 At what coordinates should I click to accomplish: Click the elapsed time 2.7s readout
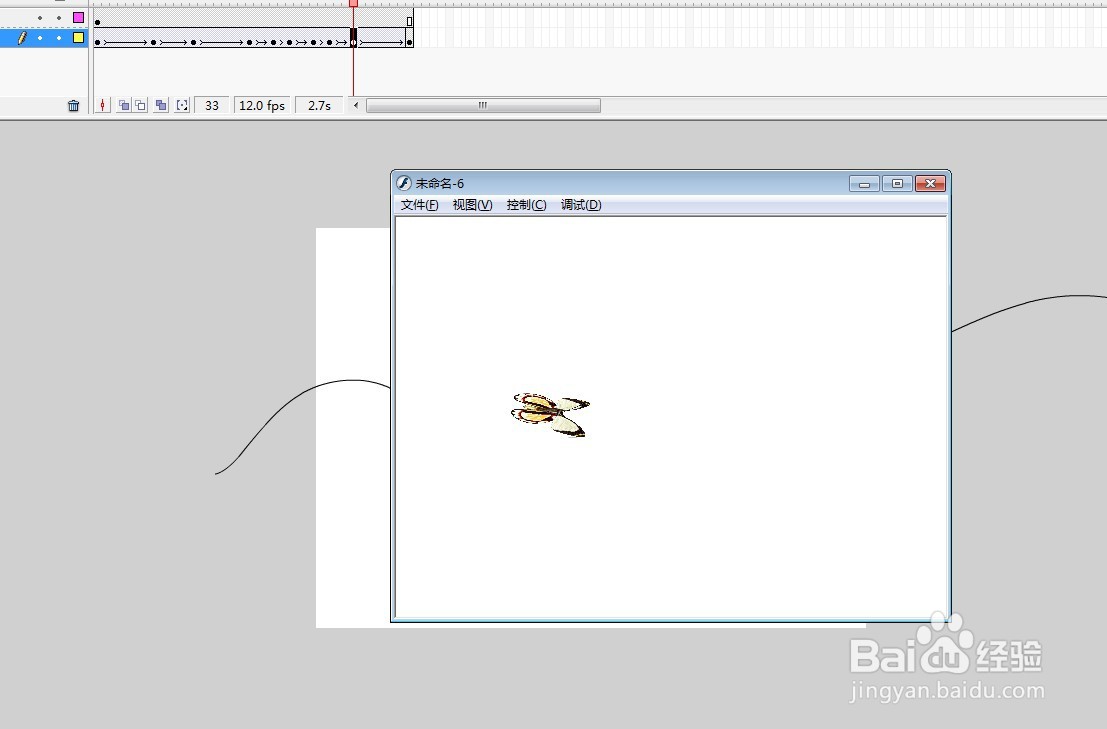[319, 105]
